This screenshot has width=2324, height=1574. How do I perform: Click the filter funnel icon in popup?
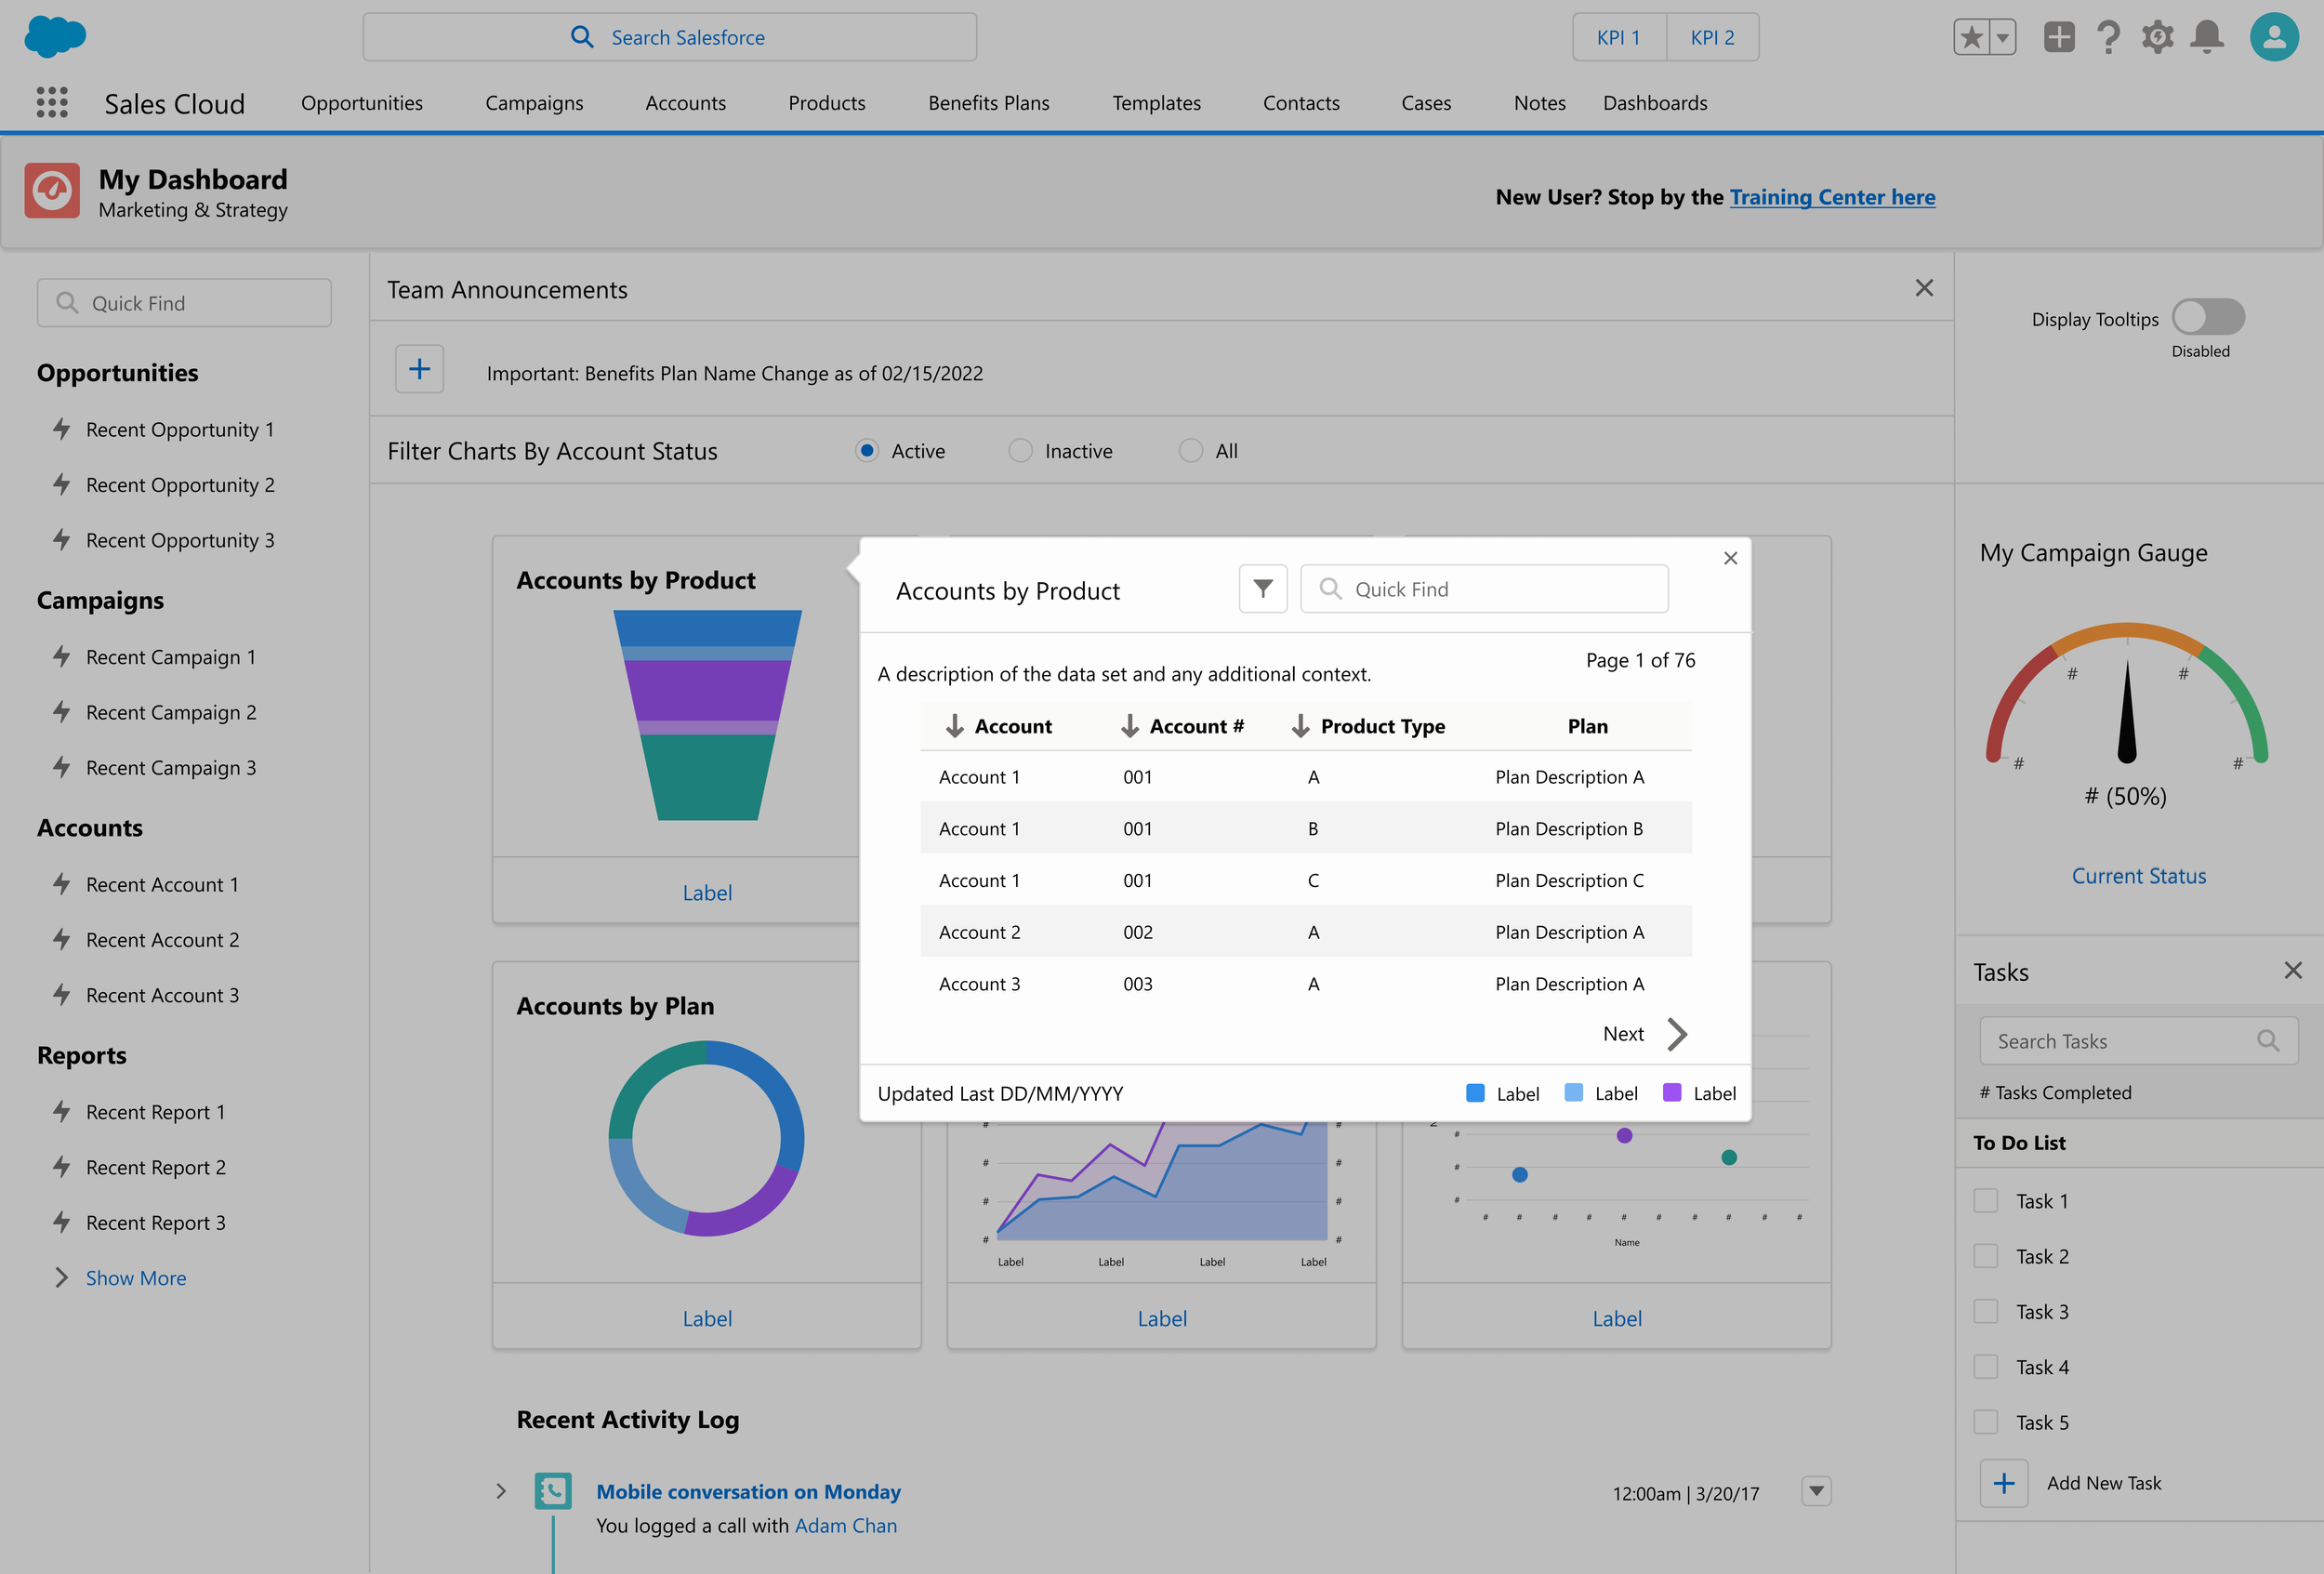[1262, 589]
